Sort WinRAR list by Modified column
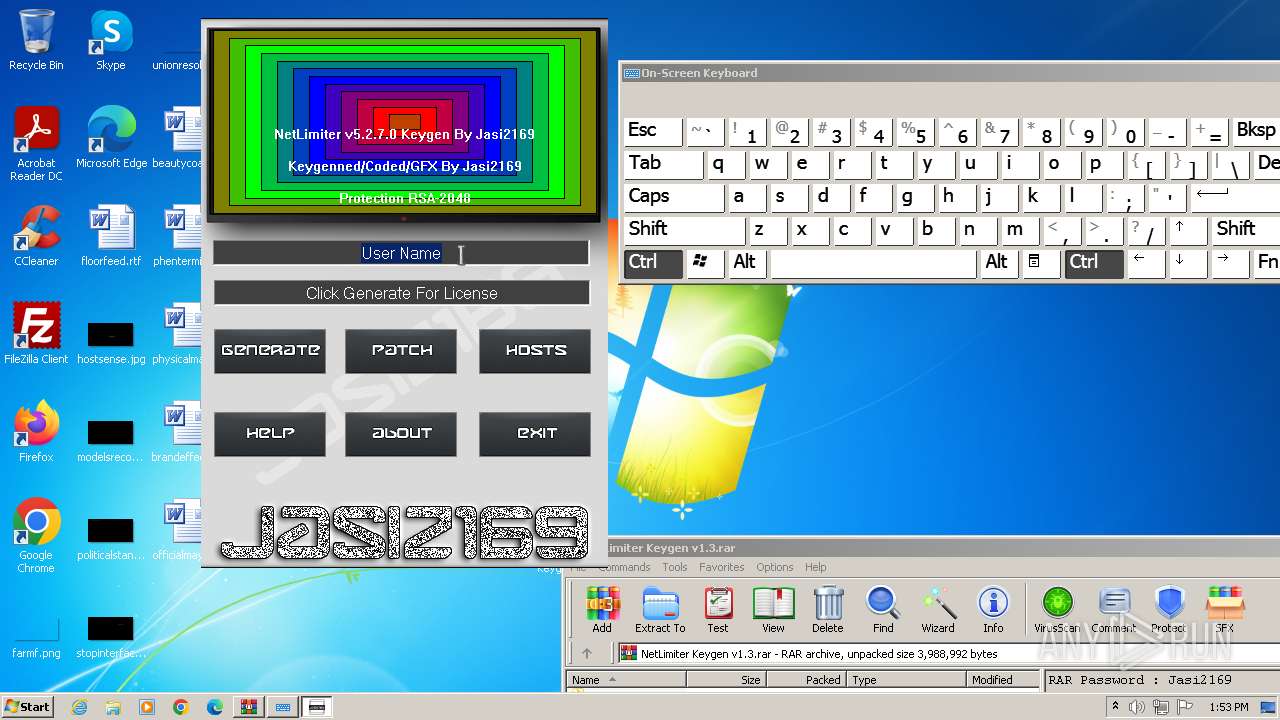 pyautogui.click(x=1003, y=680)
